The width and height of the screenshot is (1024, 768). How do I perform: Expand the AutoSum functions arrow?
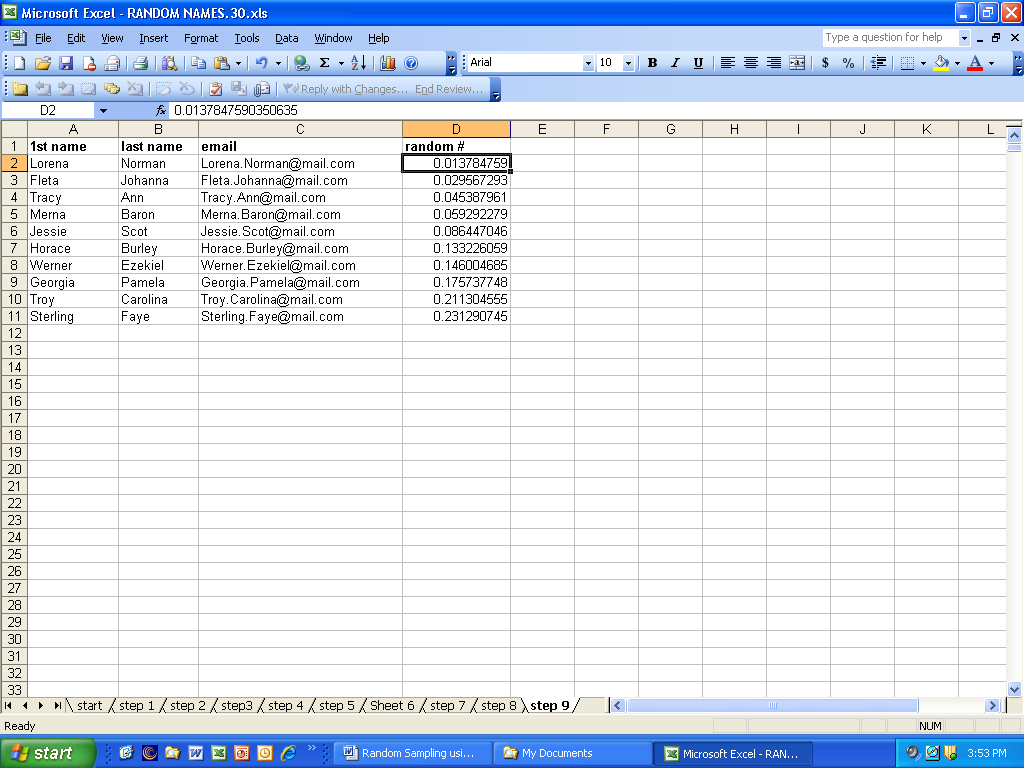coord(341,63)
